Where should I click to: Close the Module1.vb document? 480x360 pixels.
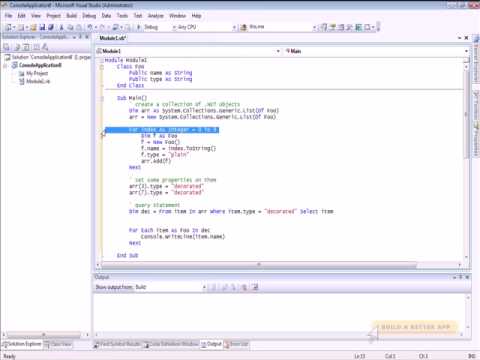pos(466,38)
